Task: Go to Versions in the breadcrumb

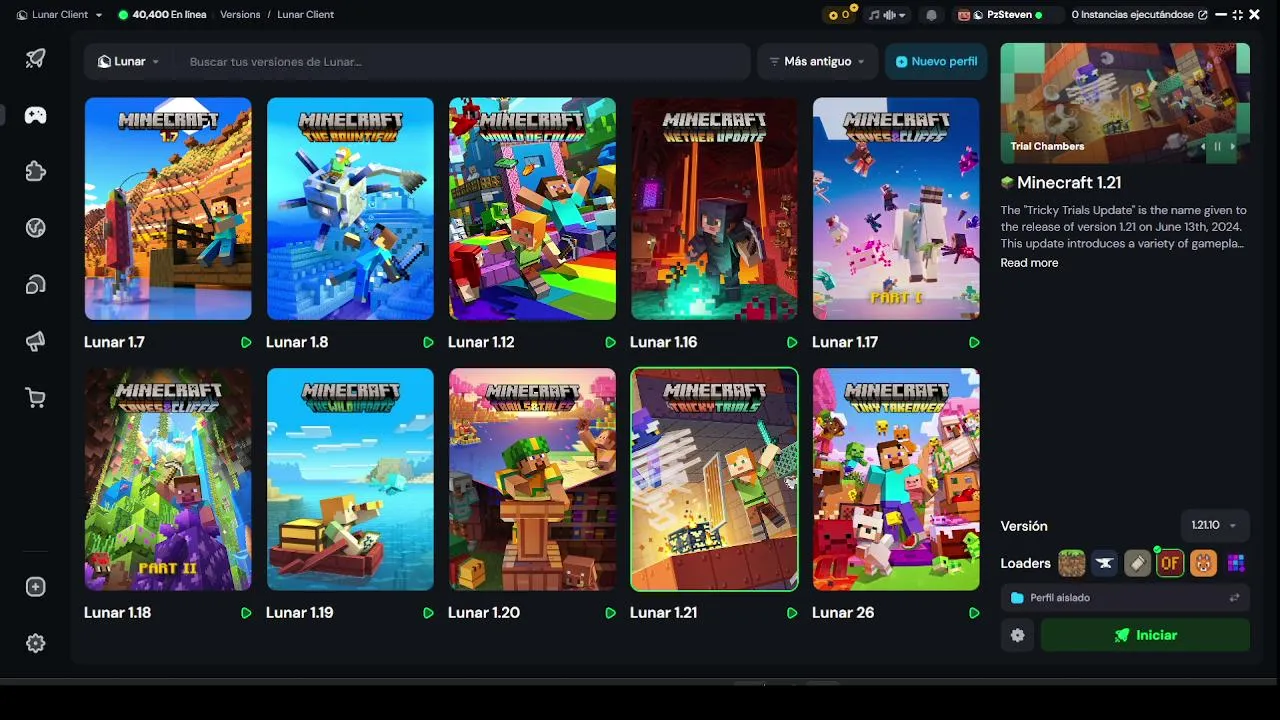Action: [240, 15]
